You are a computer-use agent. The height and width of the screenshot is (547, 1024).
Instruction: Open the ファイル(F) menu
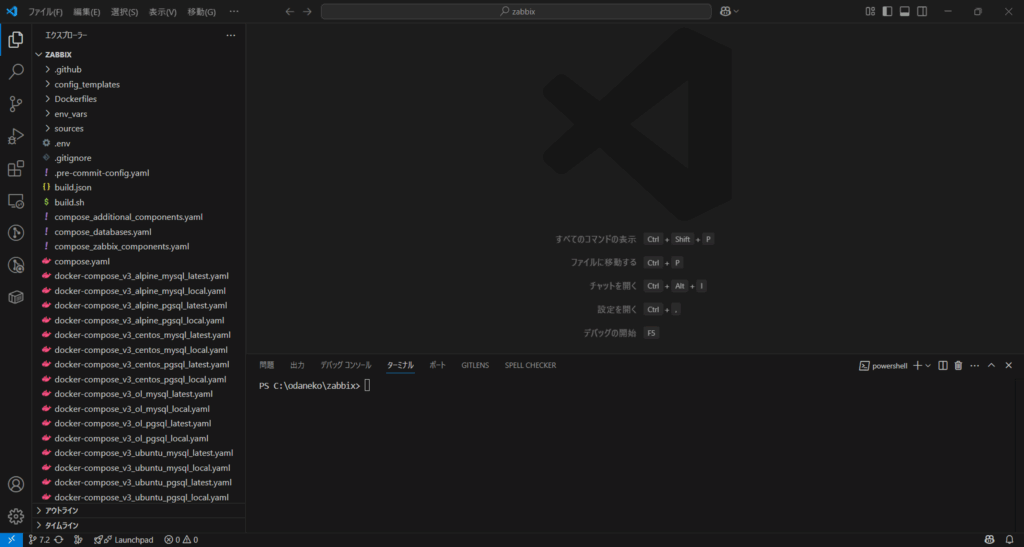45,12
